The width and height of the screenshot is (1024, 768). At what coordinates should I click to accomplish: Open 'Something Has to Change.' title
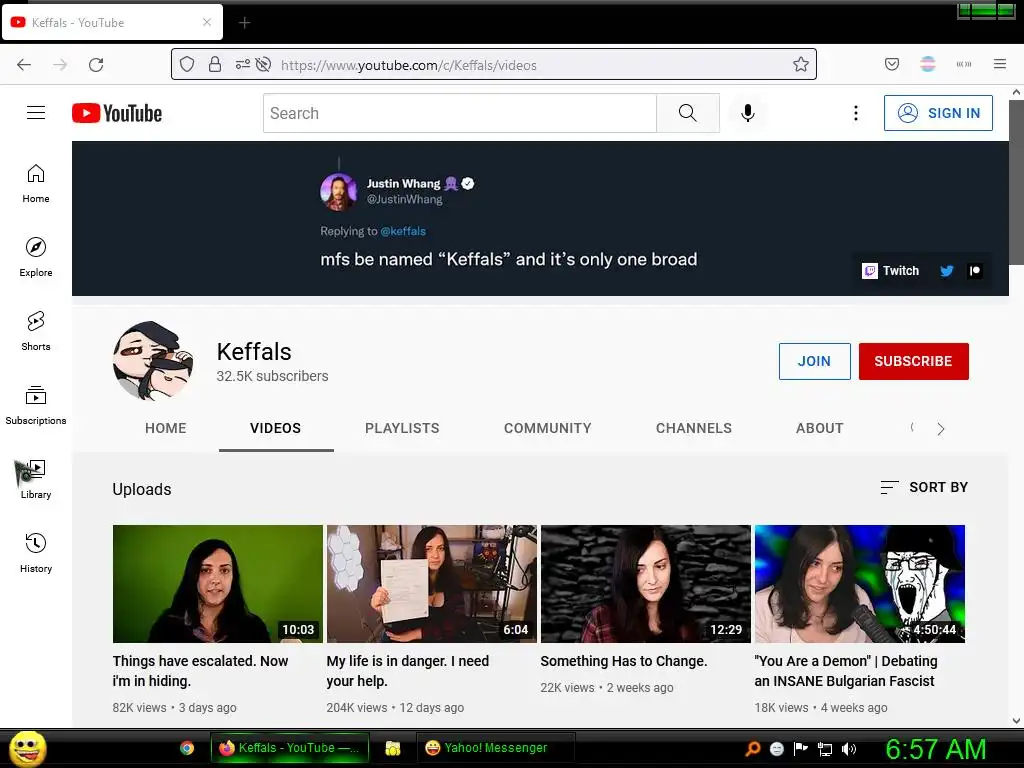coord(624,661)
